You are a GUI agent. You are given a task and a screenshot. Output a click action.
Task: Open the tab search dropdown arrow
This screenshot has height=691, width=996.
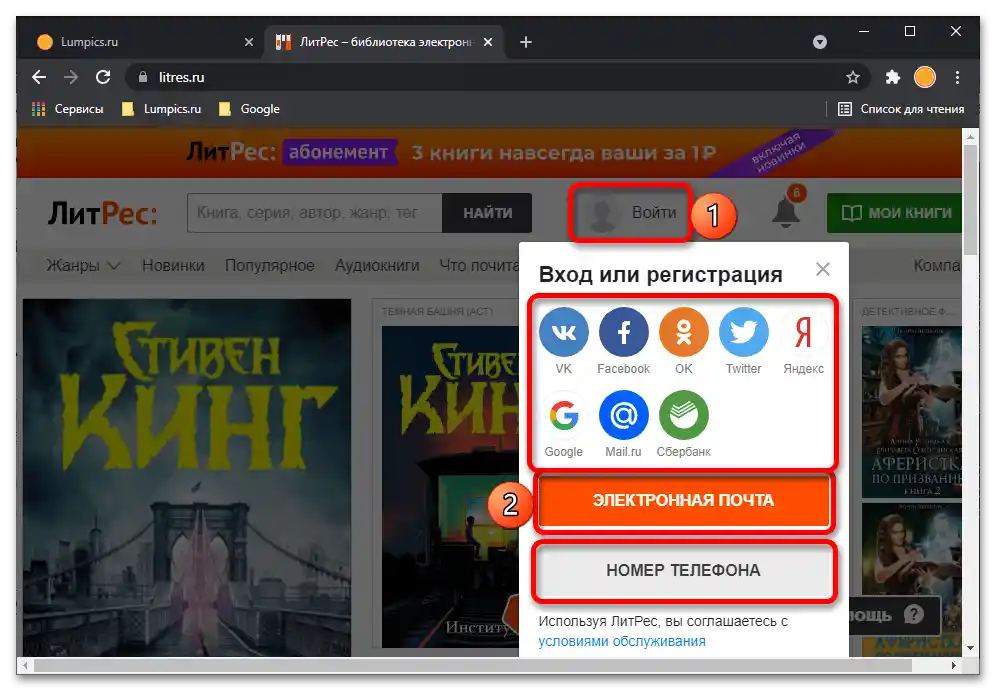(819, 42)
